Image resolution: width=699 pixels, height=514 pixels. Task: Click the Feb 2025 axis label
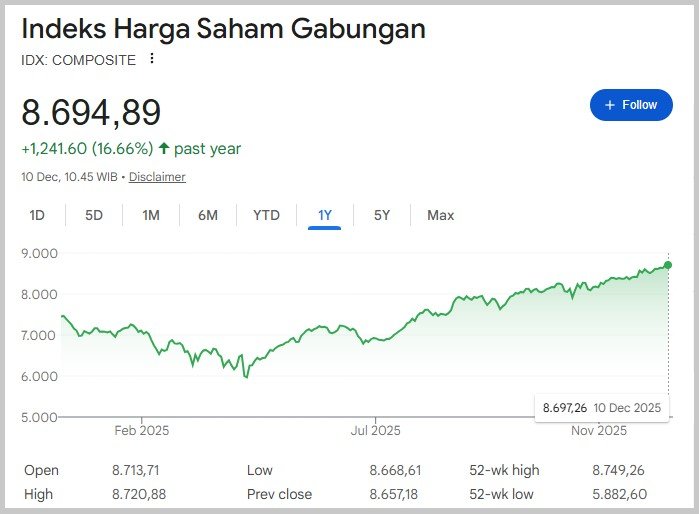(x=142, y=431)
